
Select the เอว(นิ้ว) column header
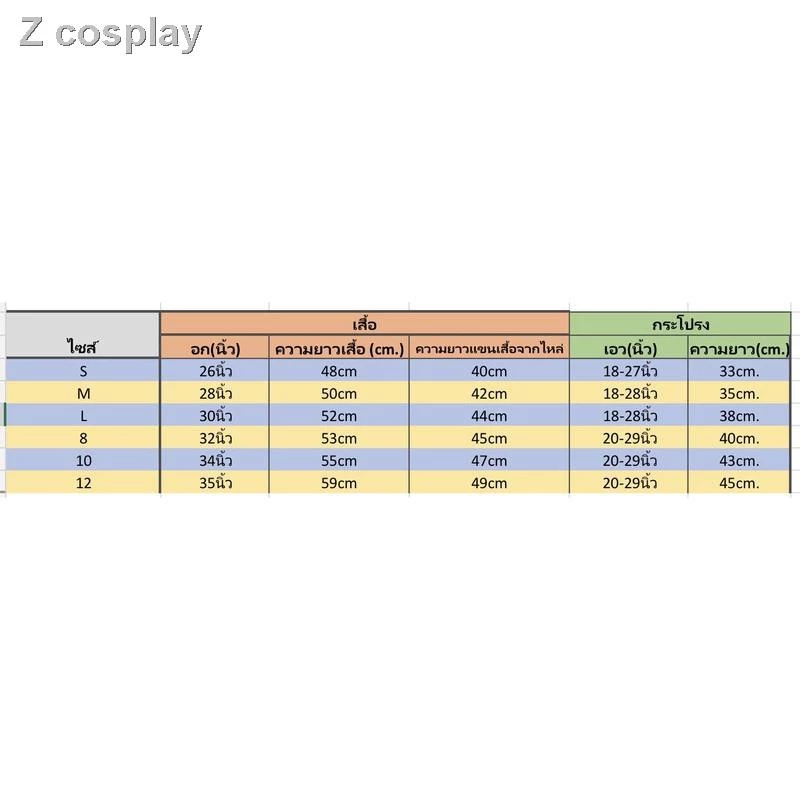(629, 347)
